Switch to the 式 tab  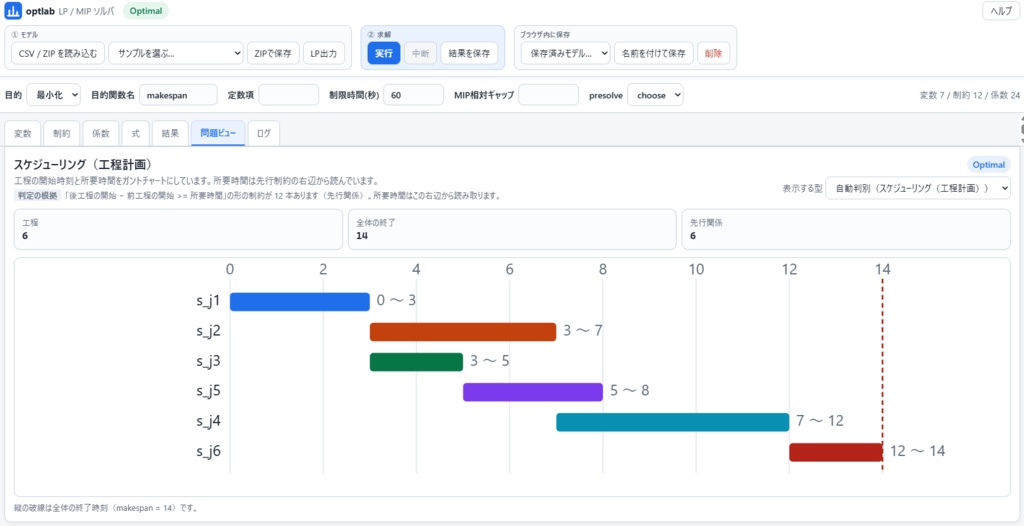(x=136, y=133)
